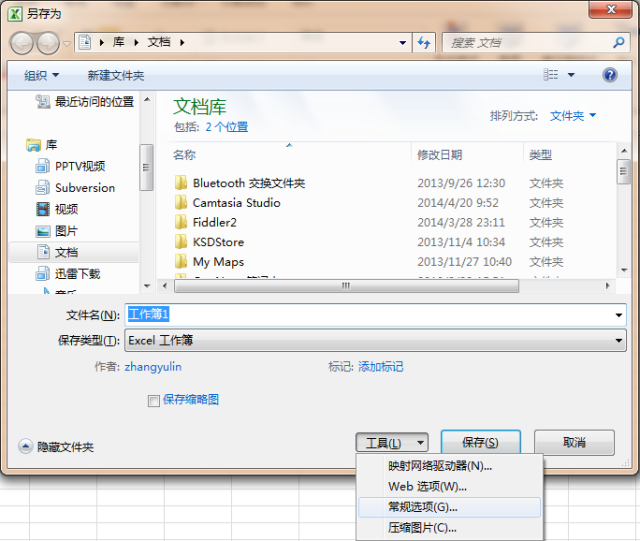Click the 添加标记 link
This screenshot has height=541, width=640.
pyautogui.click(x=380, y=367)
